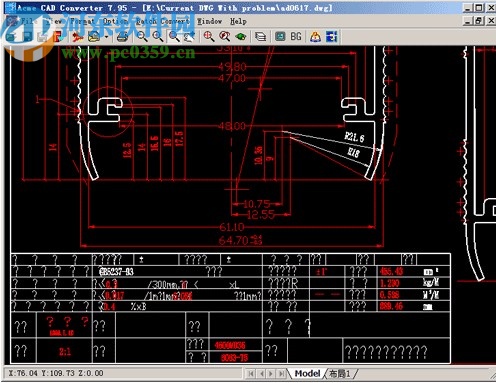
Task: Restore the drawing child window
Action: [479, 21]
